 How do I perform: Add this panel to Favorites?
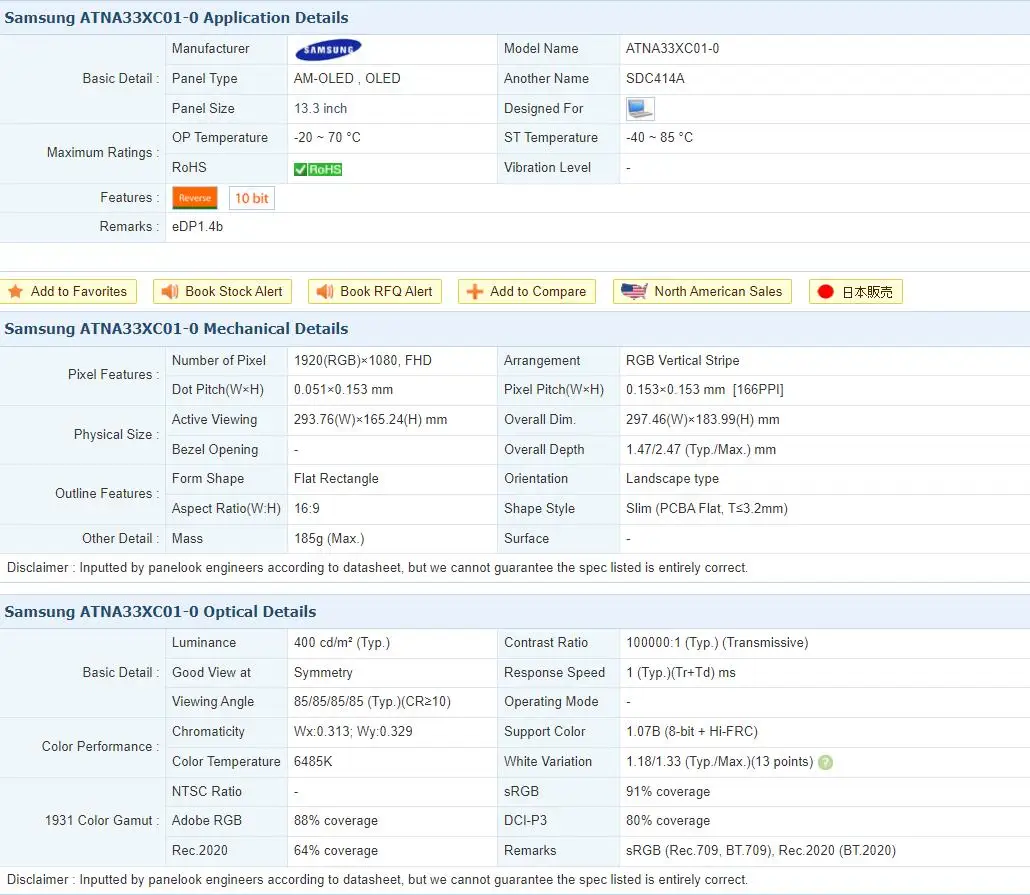pos(68,291)
